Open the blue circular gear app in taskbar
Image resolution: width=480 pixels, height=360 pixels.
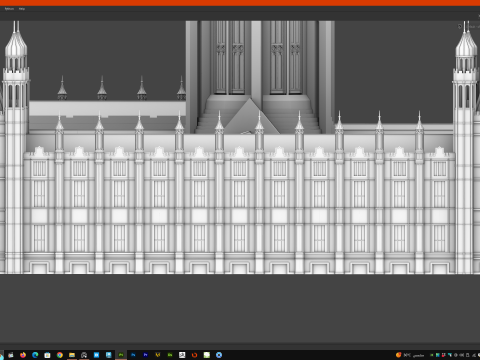click(x=219, y=355)
